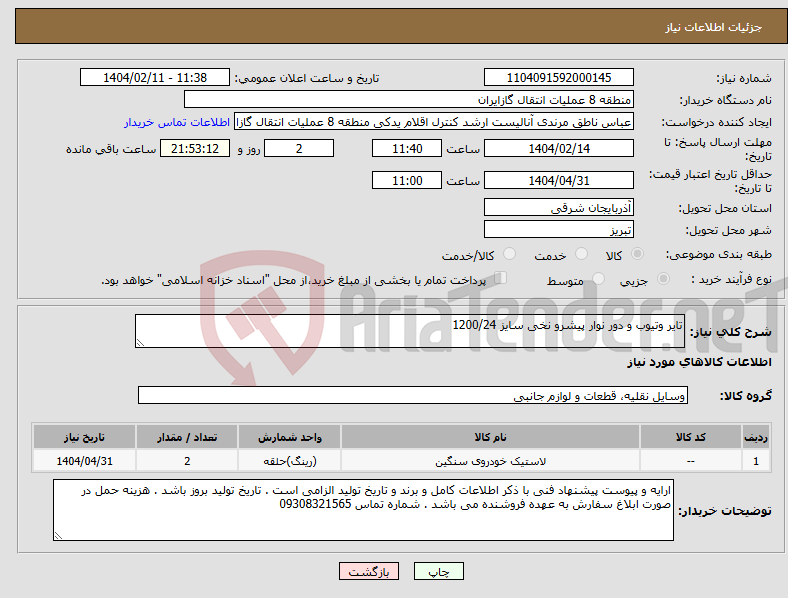The image size is (788, 598).
Task: Click the quantity cell showing 2
Action: (187, 461)
